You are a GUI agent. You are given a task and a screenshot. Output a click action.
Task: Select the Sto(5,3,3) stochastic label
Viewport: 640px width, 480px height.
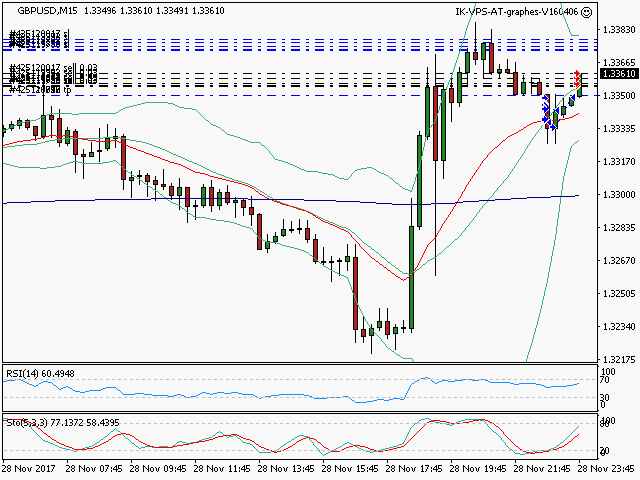27,422
